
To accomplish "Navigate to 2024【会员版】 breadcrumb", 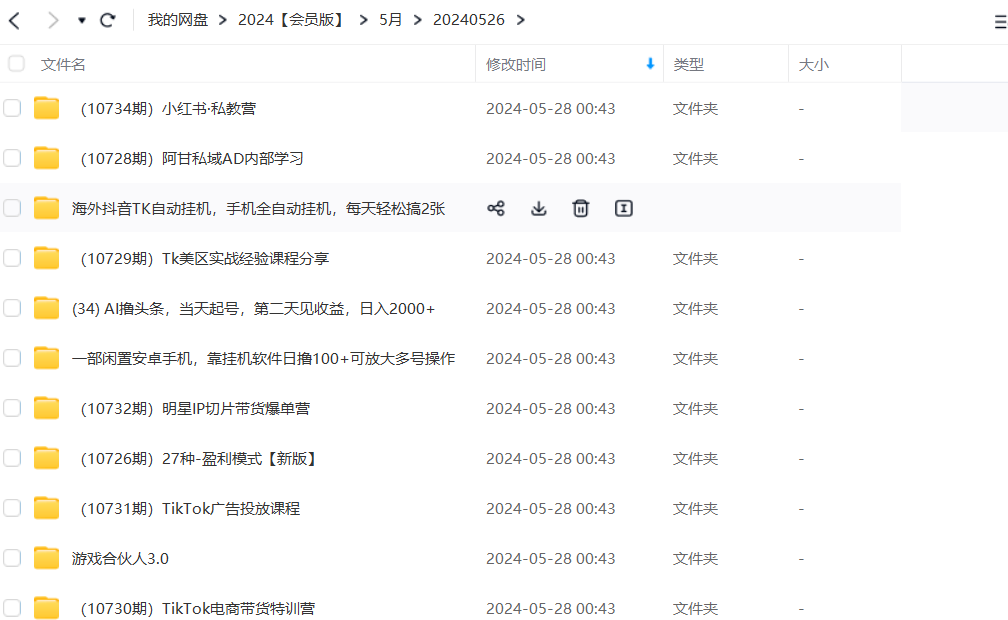I will 293,20.
